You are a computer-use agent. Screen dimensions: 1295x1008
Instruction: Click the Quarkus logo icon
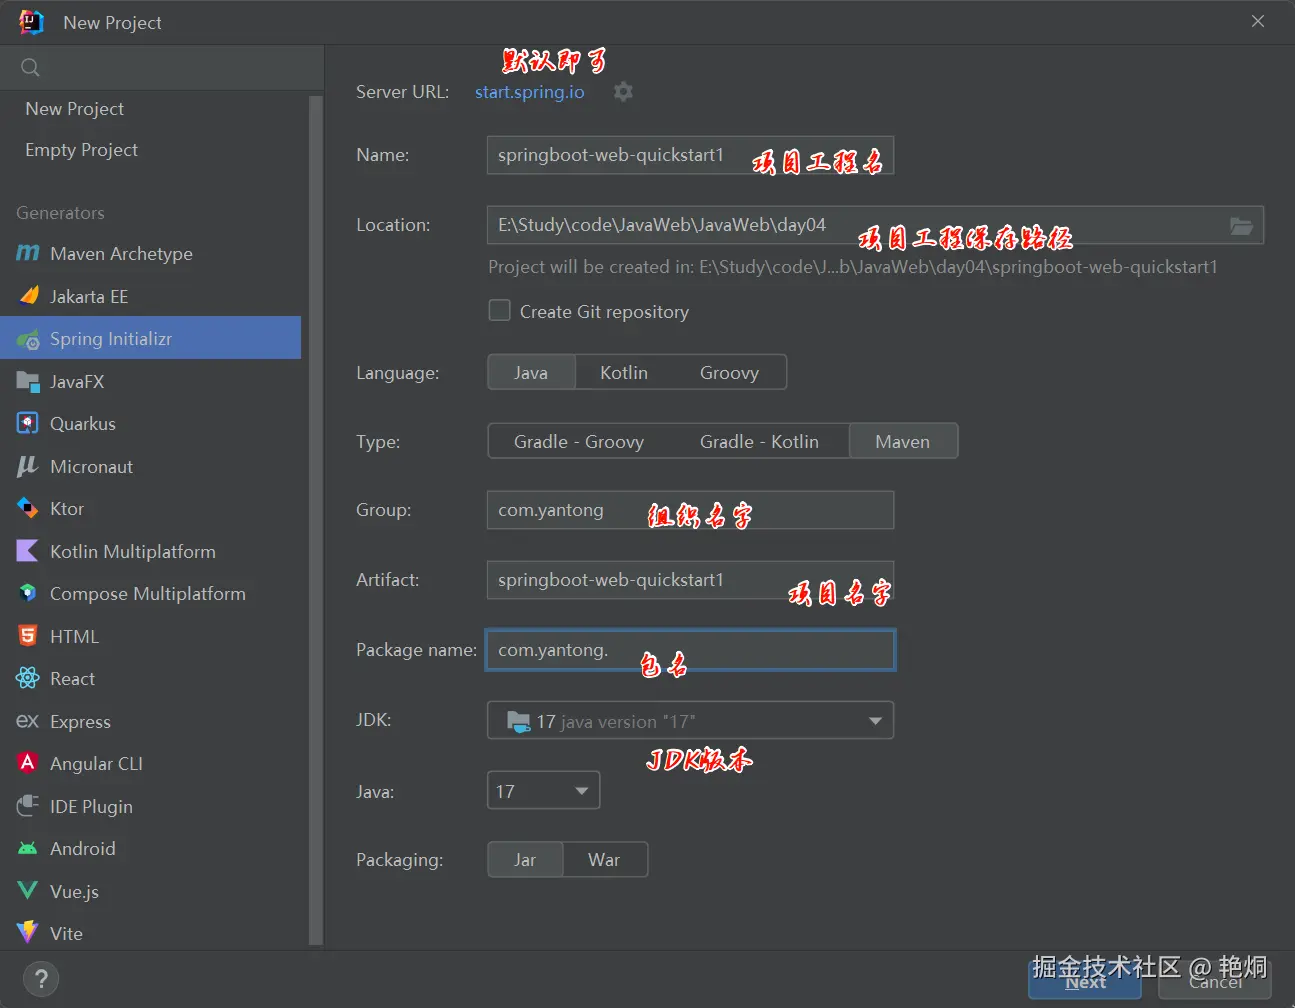point(28,423)
